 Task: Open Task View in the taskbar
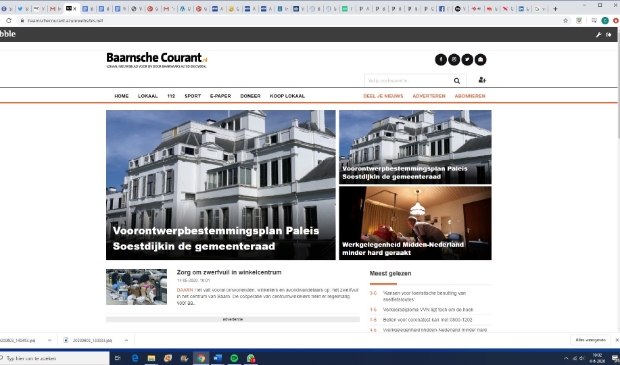pyautogui.click(x=117, y=358)
